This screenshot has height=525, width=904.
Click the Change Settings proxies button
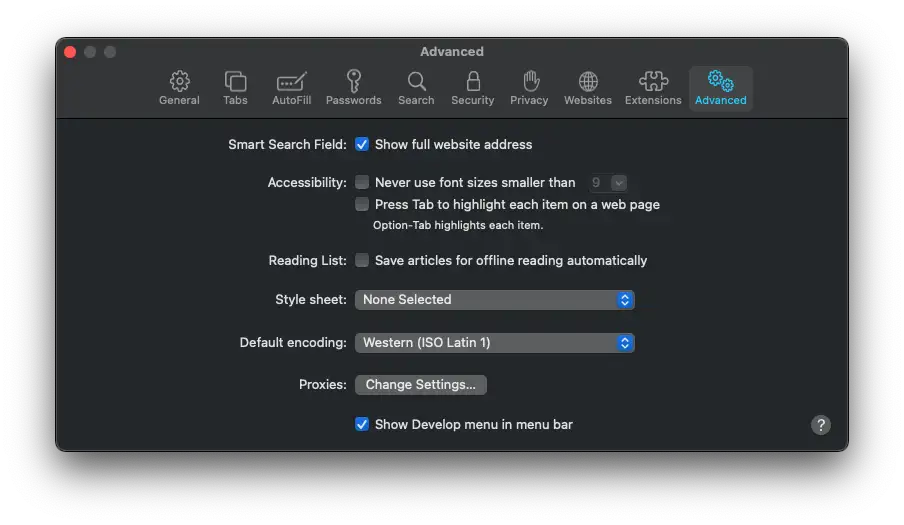click(x=421, y=384)
